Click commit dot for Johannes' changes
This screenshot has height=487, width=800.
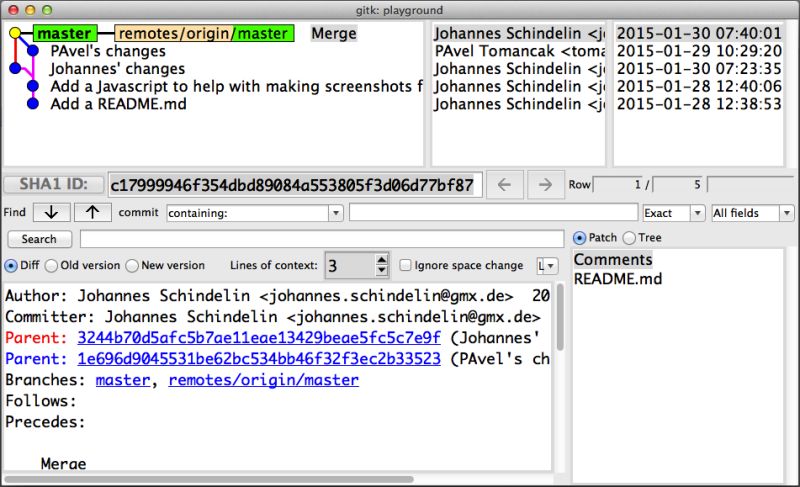[x=15, y=68]
